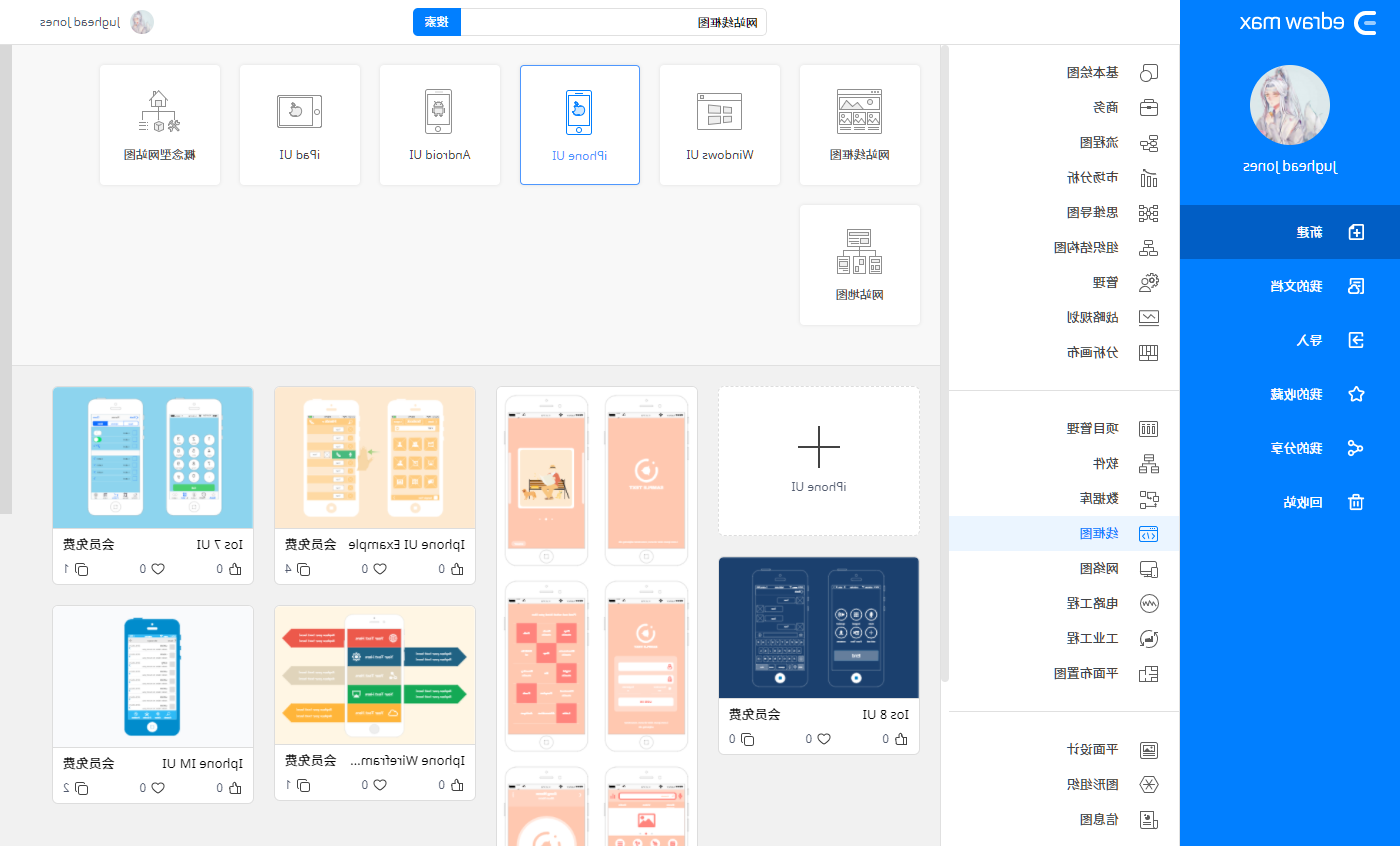1400x846 pixels.
Task: Click the 搜索 search button
Action: pos(437,22)
